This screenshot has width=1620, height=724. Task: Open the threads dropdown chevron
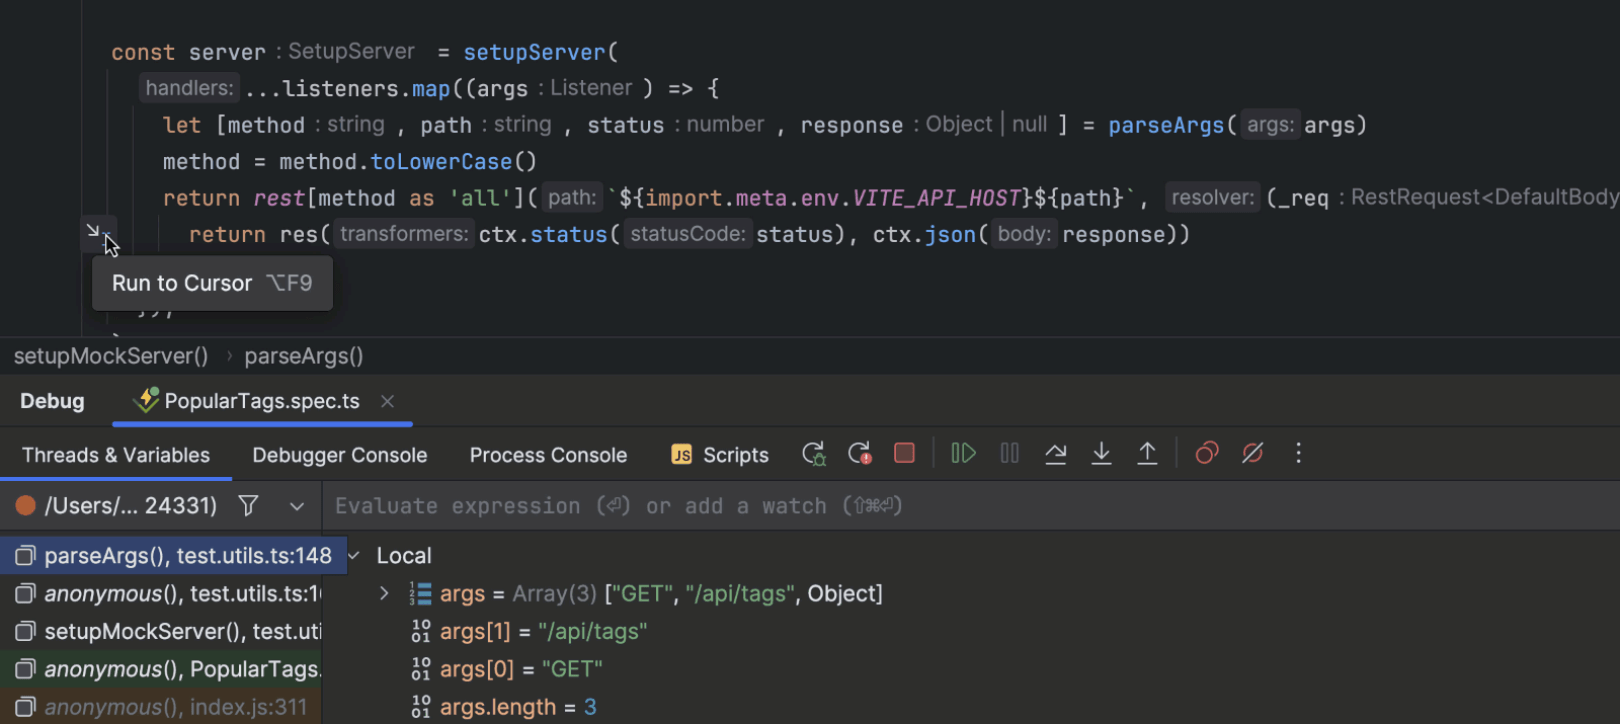[297, 506]
